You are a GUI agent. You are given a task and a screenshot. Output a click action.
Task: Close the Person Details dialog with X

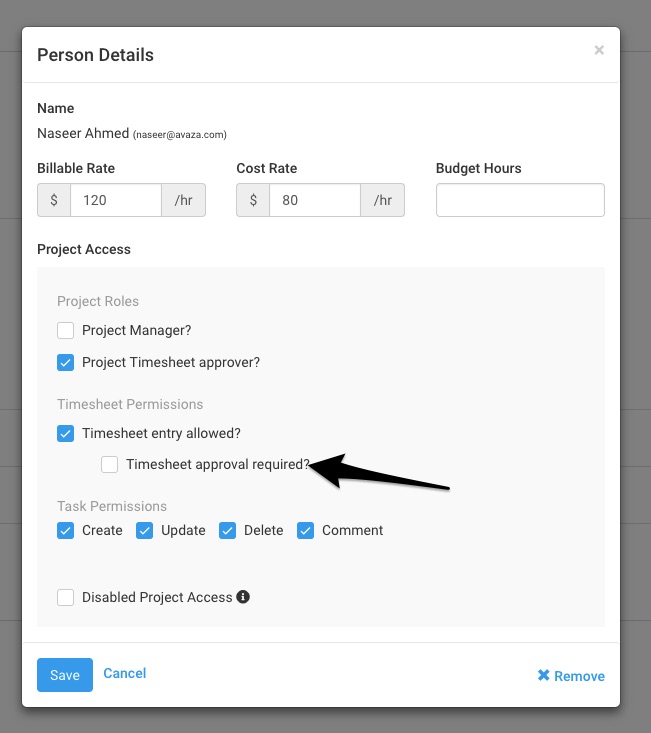(599, 50)
